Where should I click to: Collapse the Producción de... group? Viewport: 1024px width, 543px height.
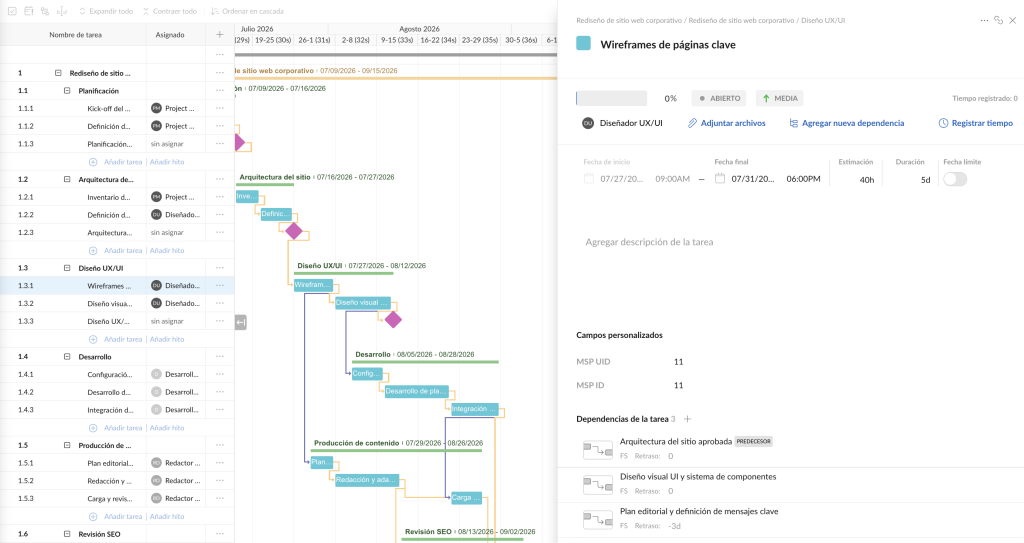(x=67, y=445)
